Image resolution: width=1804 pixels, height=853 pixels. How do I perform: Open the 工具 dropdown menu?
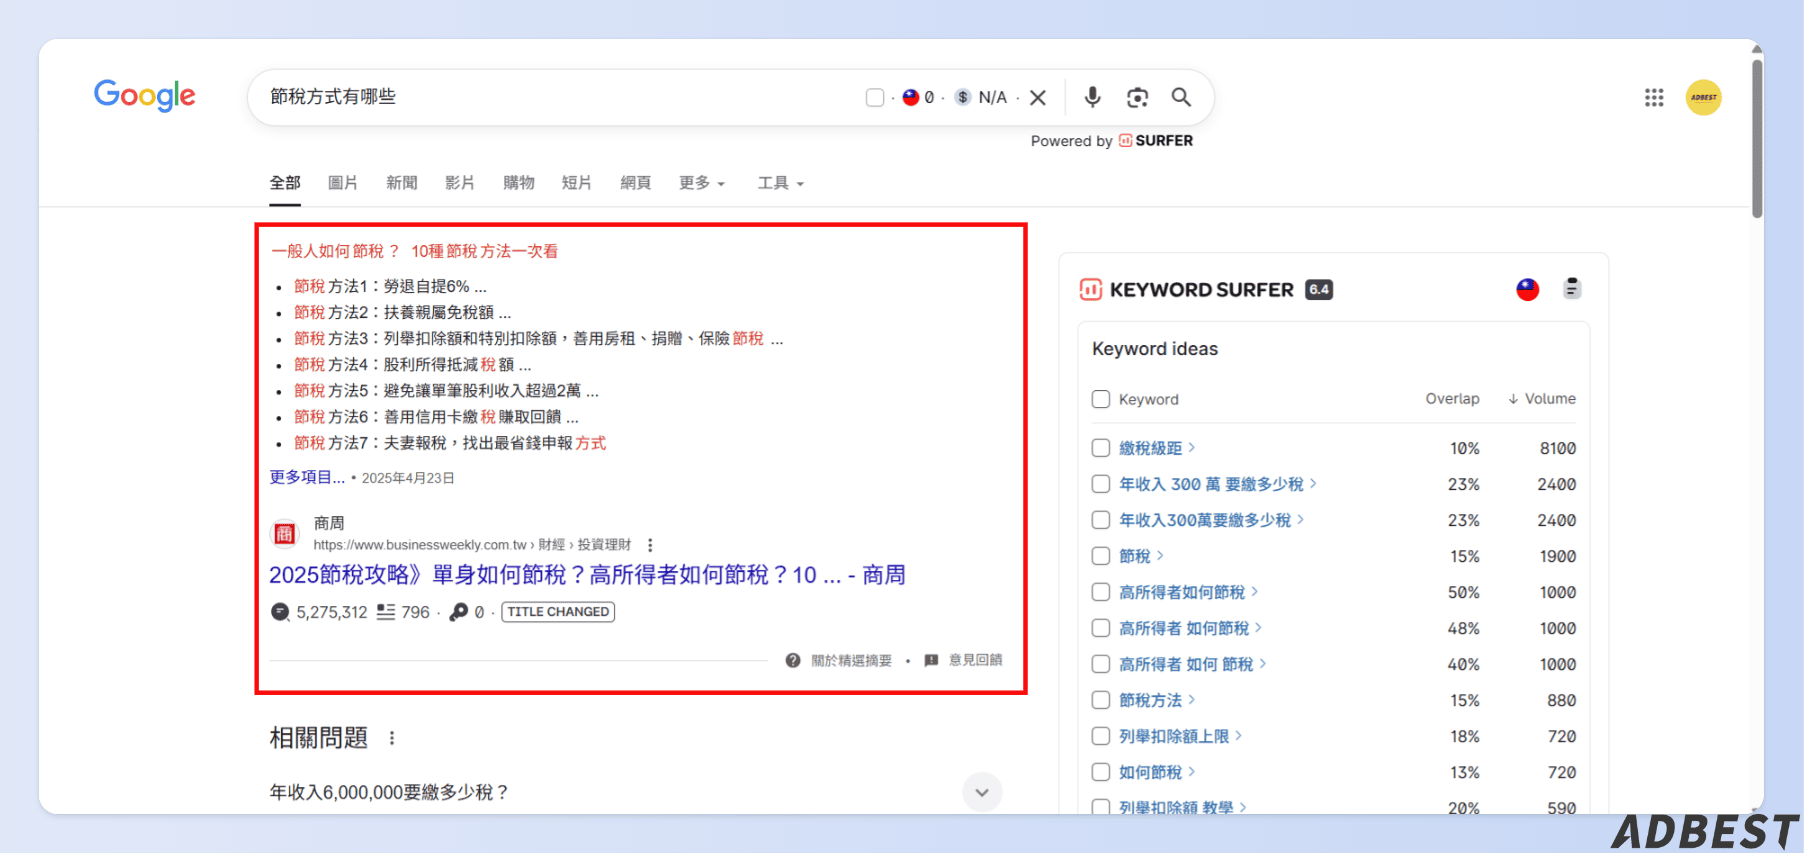click(x=780, y=183)
